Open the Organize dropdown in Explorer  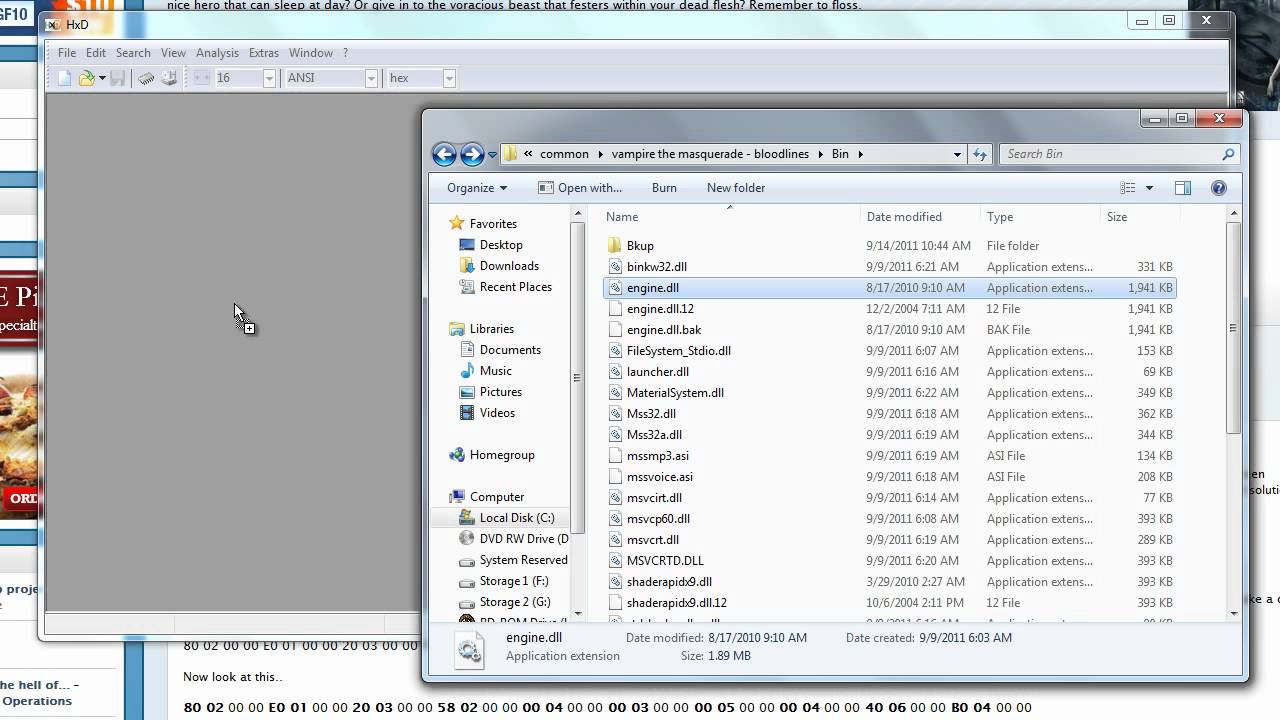pos(477,188)
